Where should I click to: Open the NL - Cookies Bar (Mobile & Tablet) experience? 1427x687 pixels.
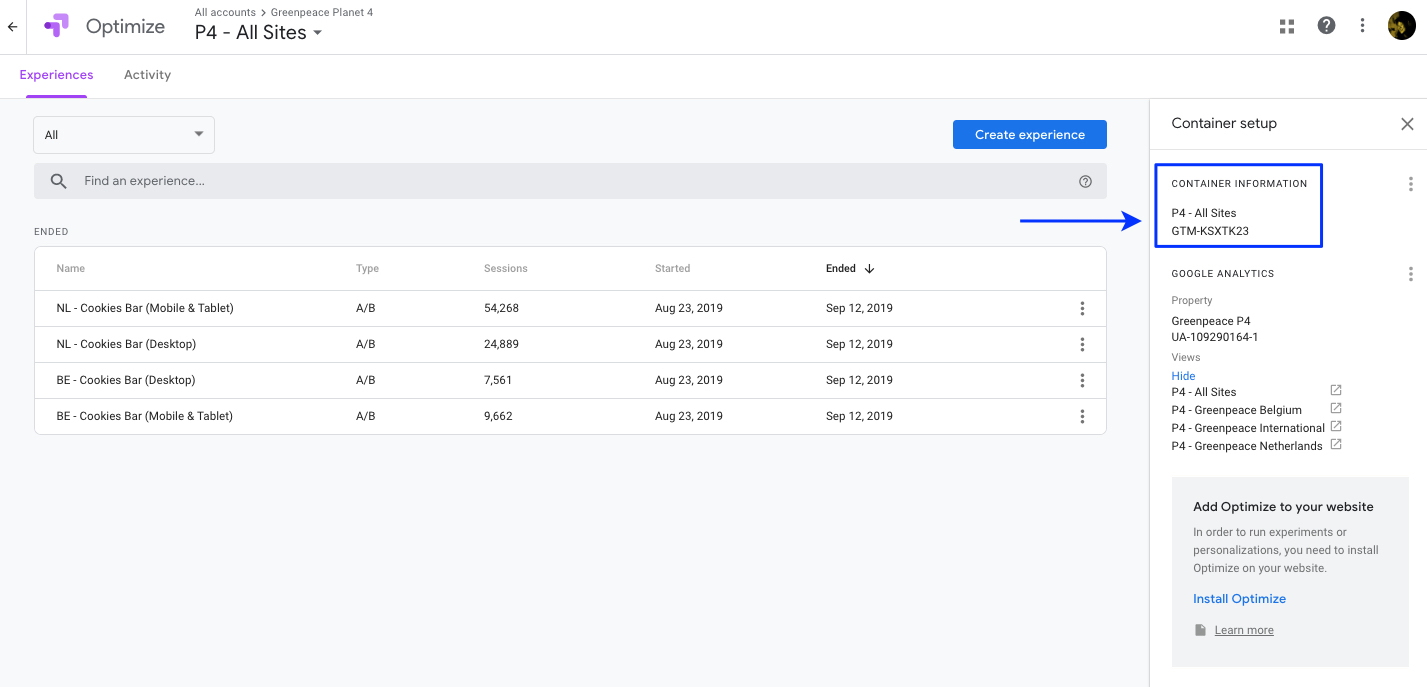pos(145,308)
